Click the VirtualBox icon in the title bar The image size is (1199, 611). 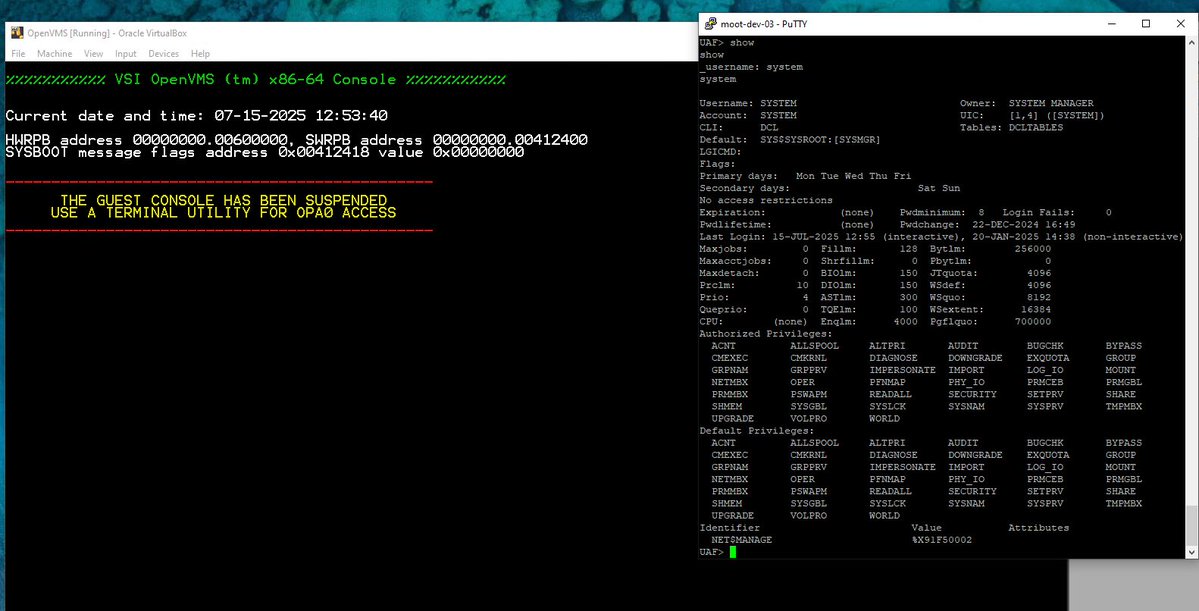tap(17, 33)
